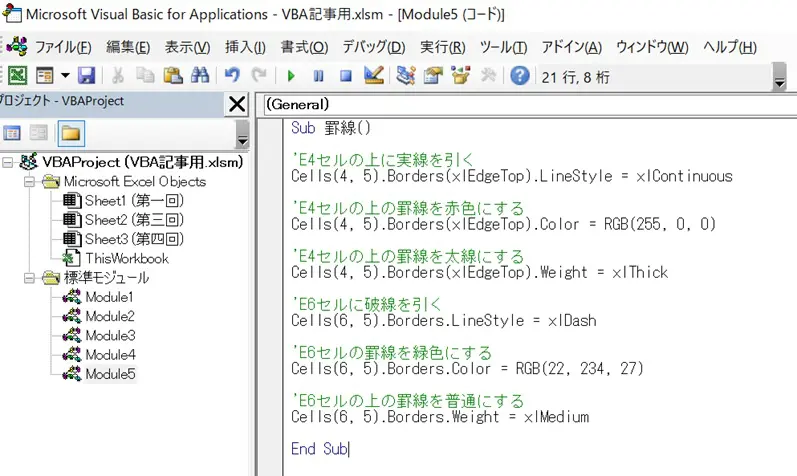Open the アドイン(A) menu
This screenshot has height=476, width=797.
point(571,47)
